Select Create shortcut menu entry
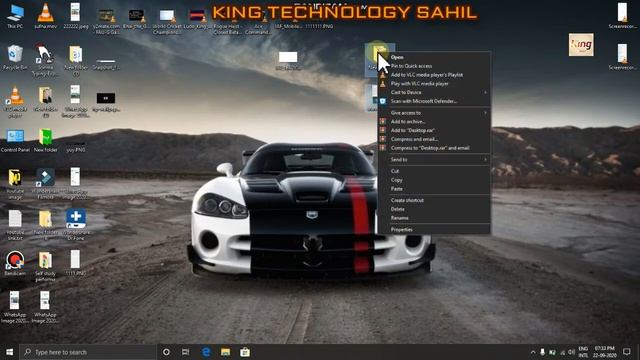 point(434,200)
